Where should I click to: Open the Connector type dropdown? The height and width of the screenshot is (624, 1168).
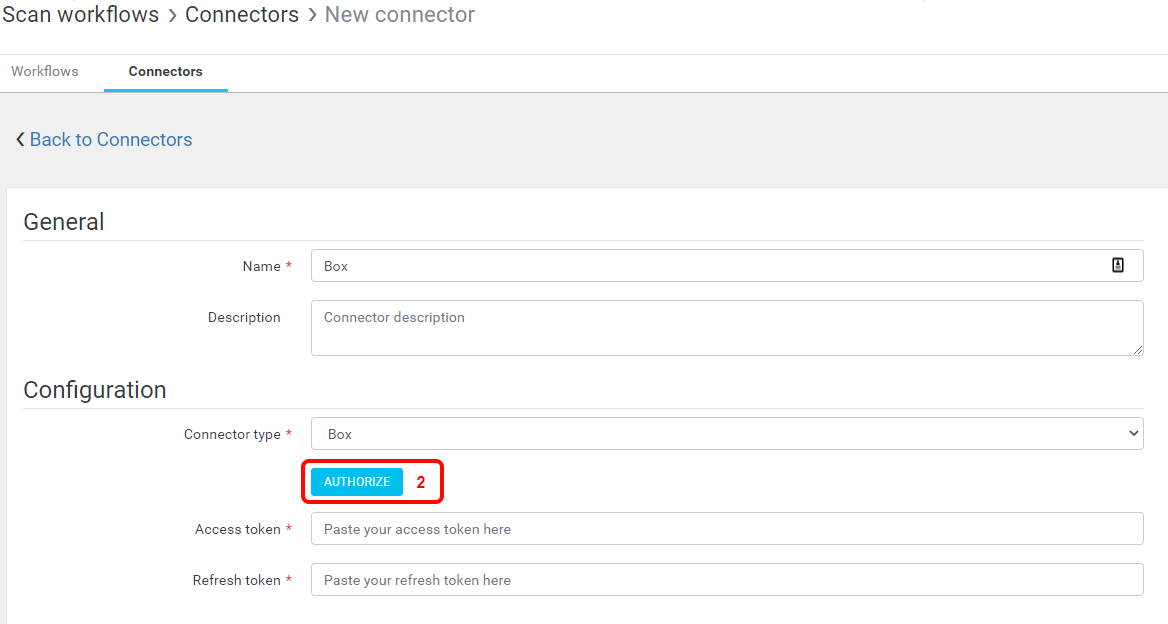(x=727, y=434)
